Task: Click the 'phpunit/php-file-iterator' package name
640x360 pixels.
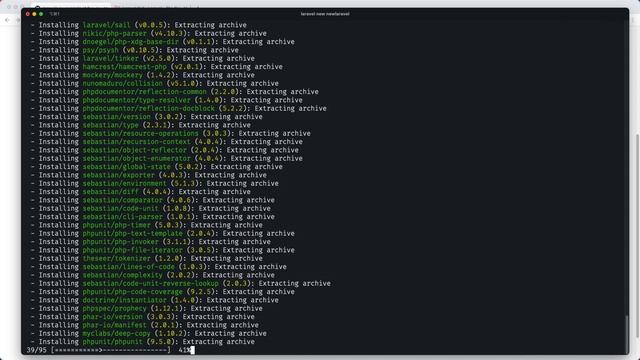Action: pyautogui.click(x=132, y=250)
